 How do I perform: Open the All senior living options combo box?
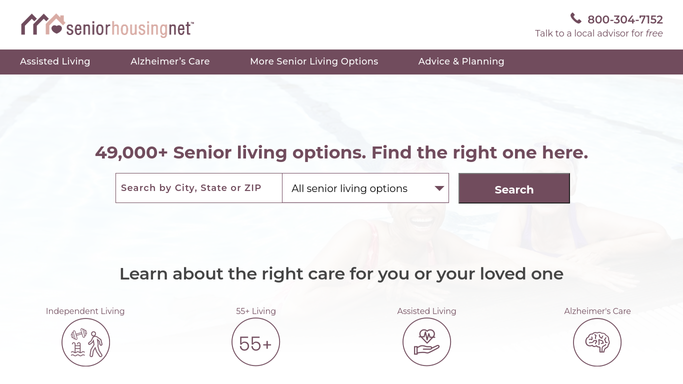point(365,188)
